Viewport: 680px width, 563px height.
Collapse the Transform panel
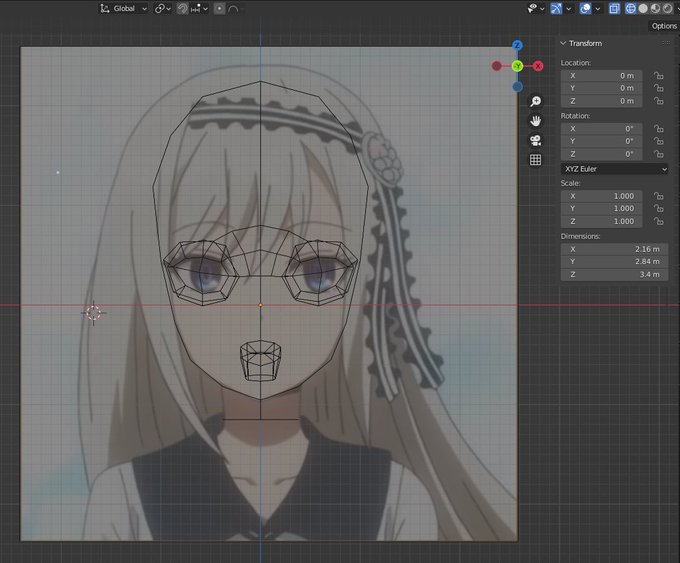click(563, 43)
